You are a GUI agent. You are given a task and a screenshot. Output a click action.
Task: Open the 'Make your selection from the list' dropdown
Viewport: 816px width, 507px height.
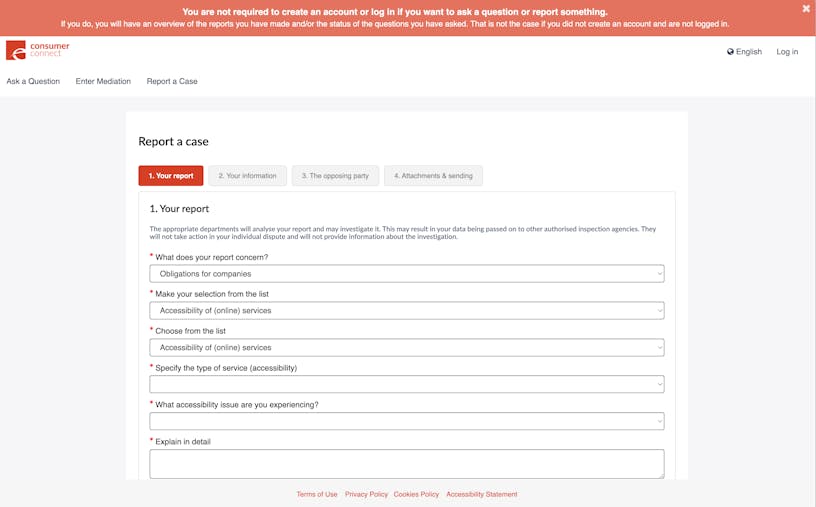tap(407, 311)
